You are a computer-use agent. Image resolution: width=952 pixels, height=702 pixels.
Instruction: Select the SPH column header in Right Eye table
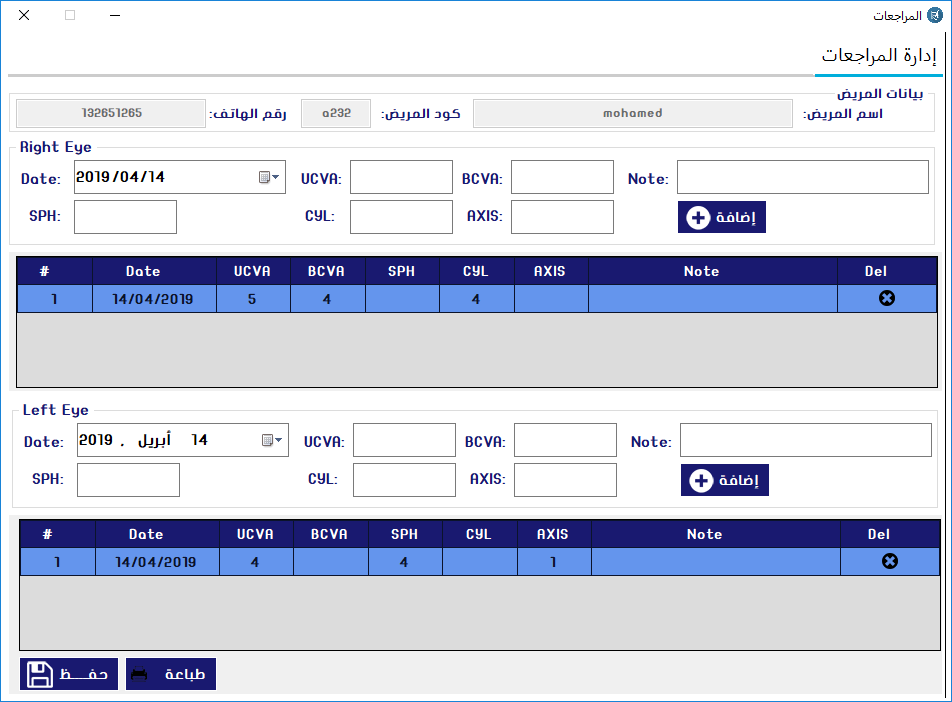pos(402,271)
